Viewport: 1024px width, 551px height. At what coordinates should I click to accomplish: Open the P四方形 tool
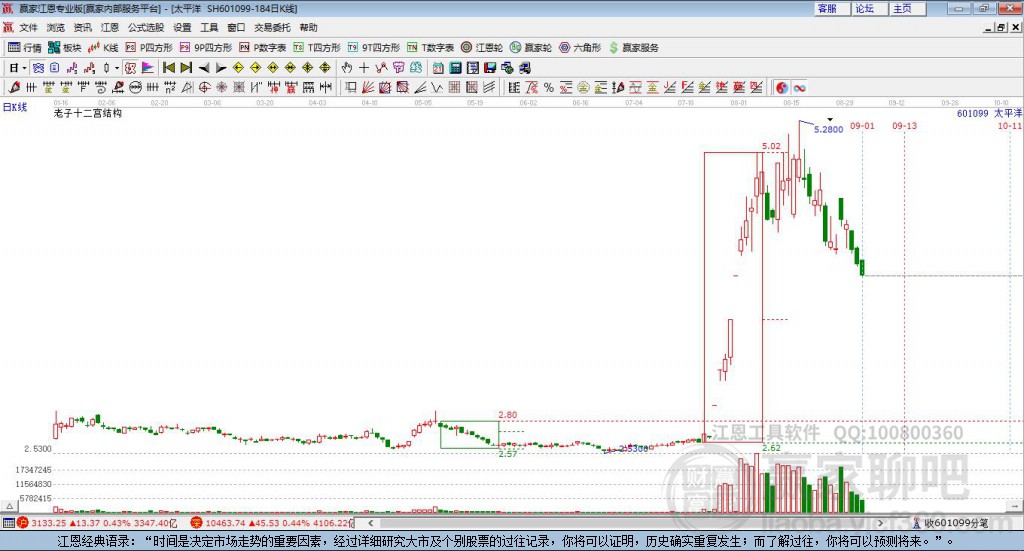(149, 48)
